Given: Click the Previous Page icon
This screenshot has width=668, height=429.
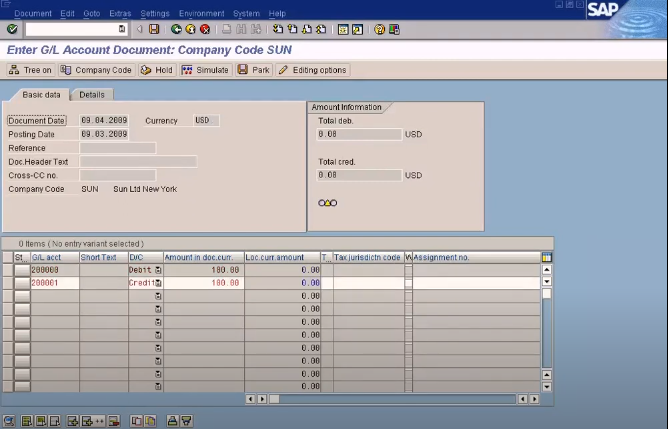Looking at the screenshot, I should tap(292, 29).
